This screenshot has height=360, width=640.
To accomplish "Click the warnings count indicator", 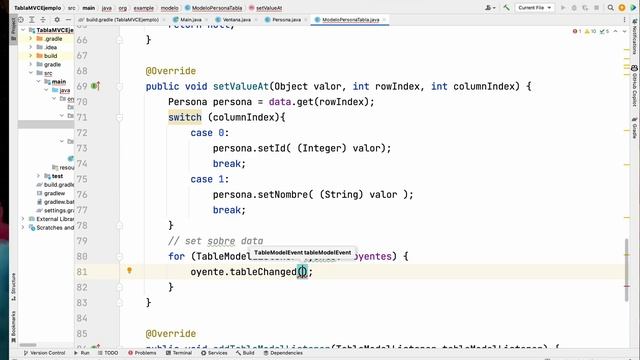I will coord(590,31).
